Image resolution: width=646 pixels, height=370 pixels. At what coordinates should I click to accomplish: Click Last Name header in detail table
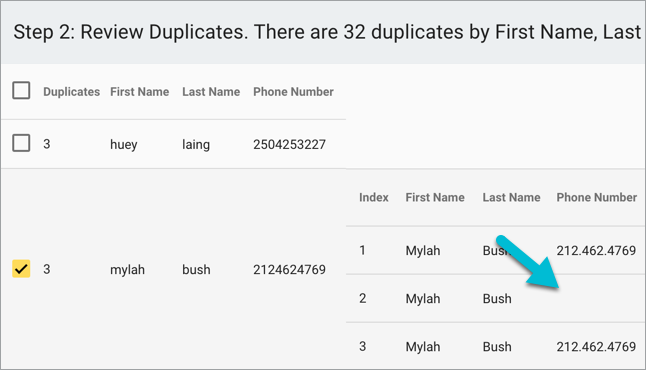tap(511, 197)
